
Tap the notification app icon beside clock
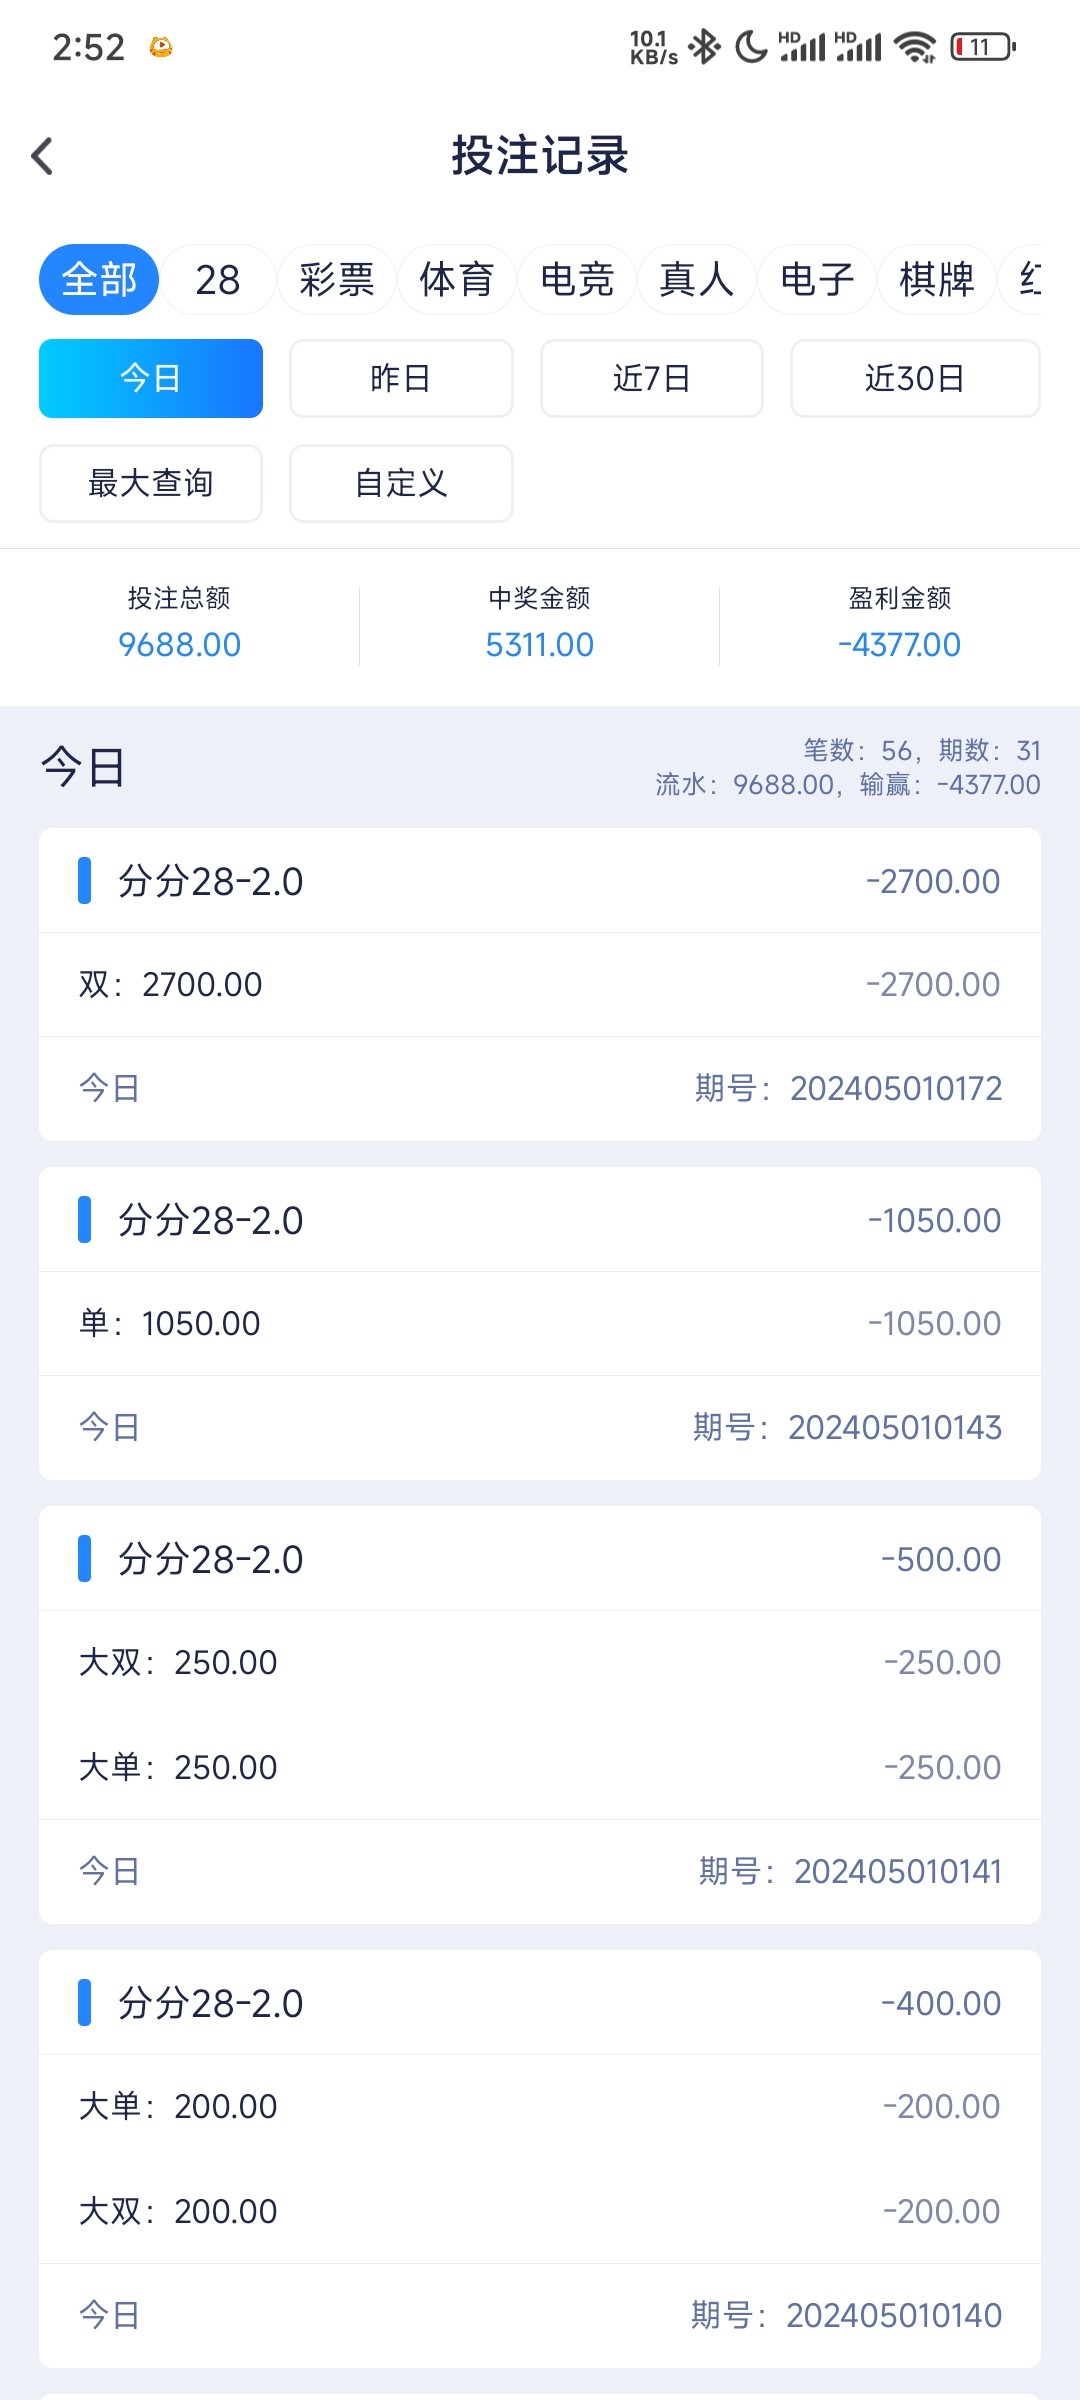point(161,47)
